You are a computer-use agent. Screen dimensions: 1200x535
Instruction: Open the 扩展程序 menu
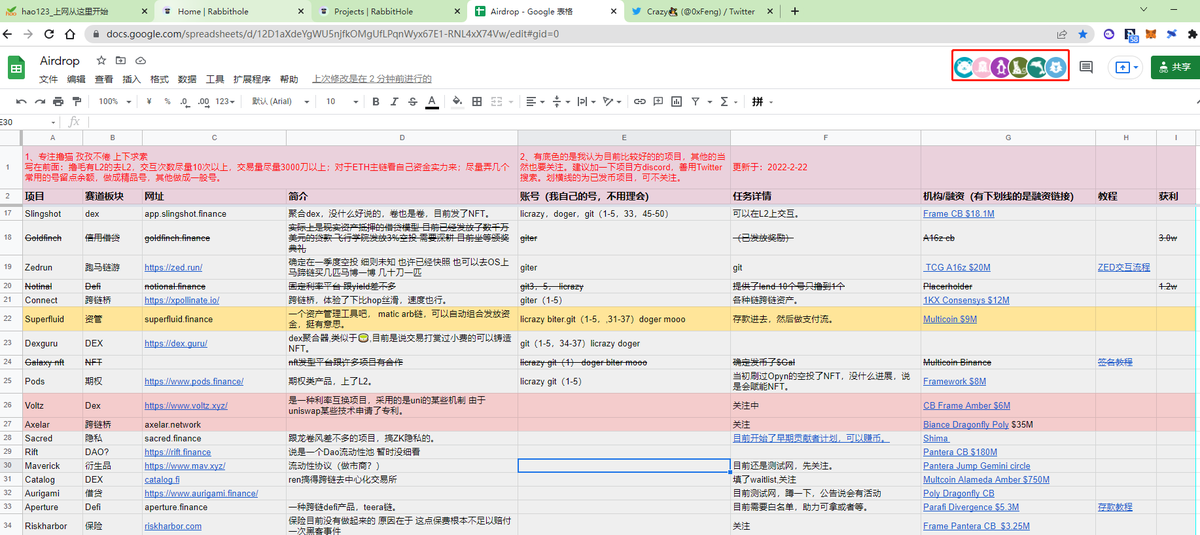(252, 79)
